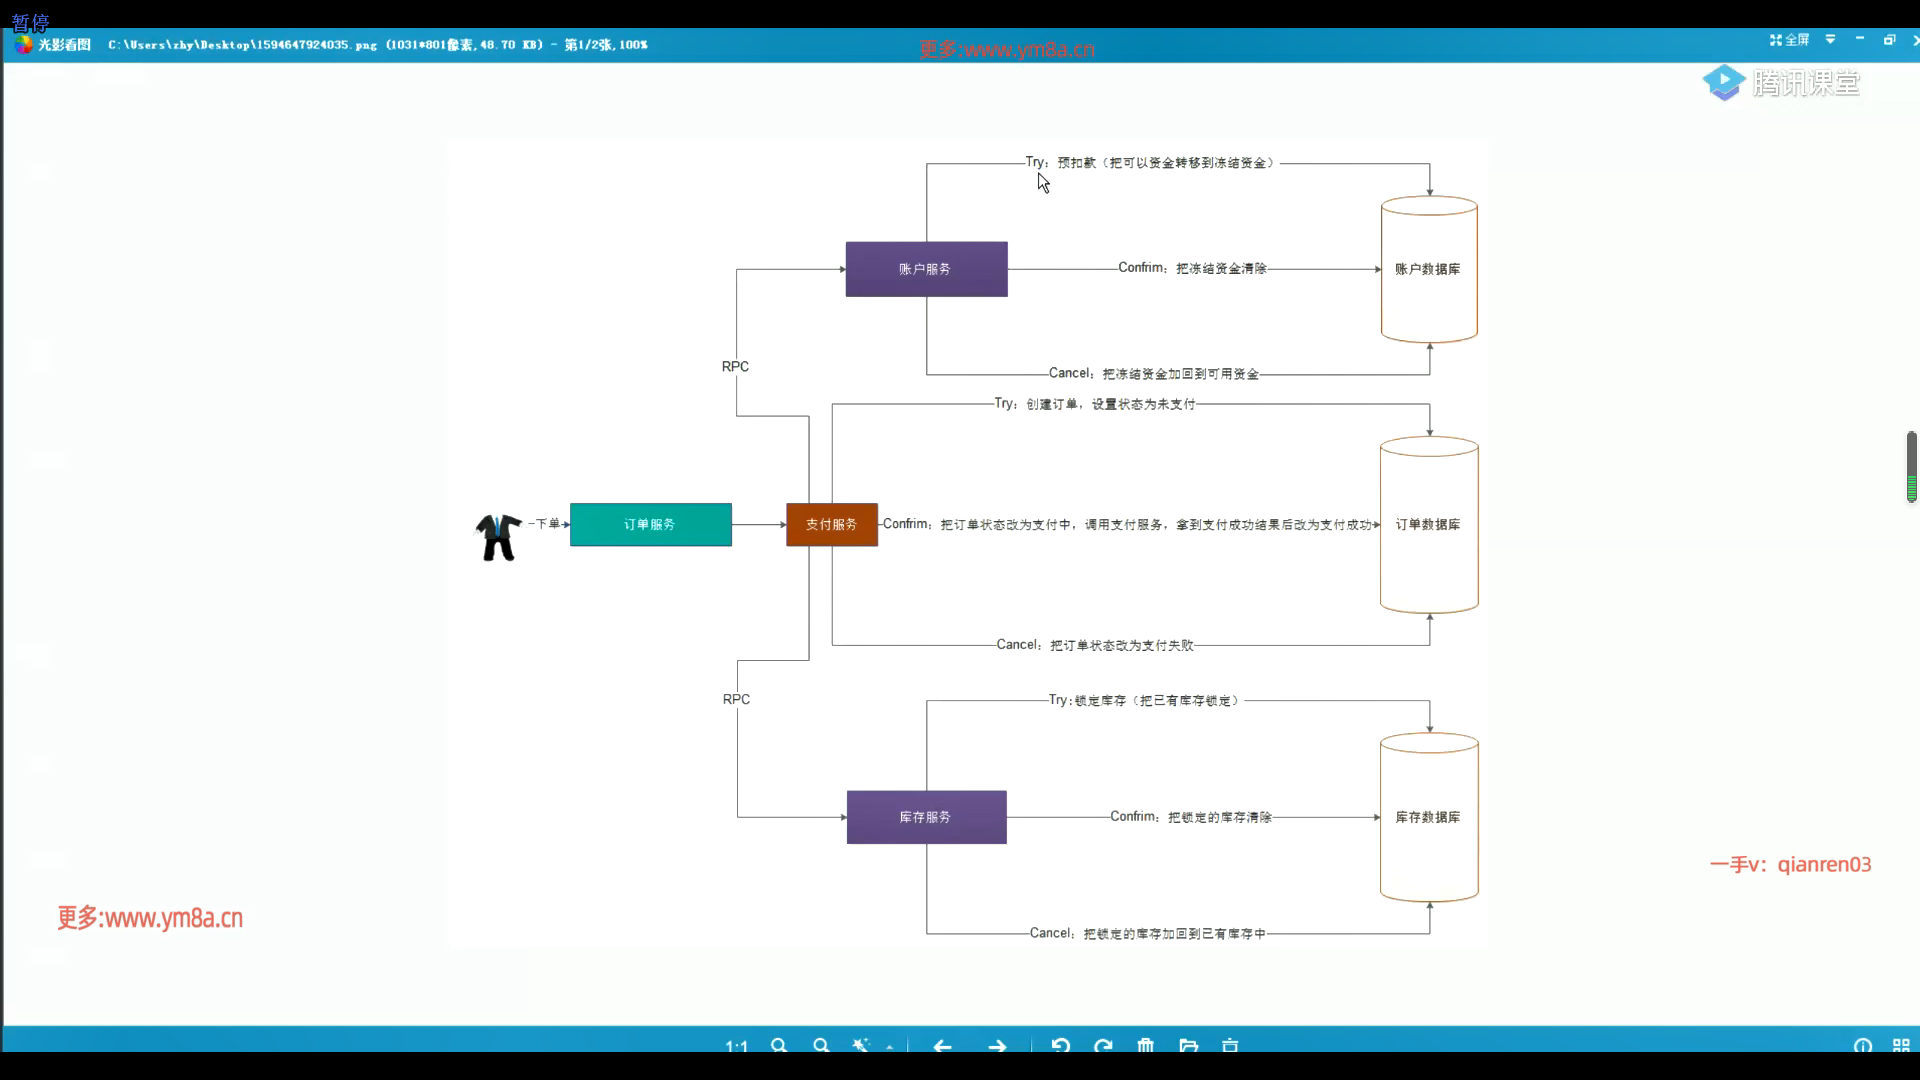This screenshot has height=1080, width=1920.
Task: Click the zoom in magnifier icon
Action: [x=779, y=1046]
